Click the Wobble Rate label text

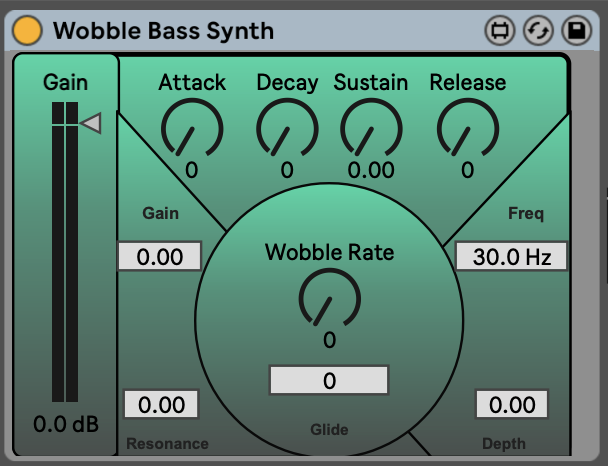point(329,252)
